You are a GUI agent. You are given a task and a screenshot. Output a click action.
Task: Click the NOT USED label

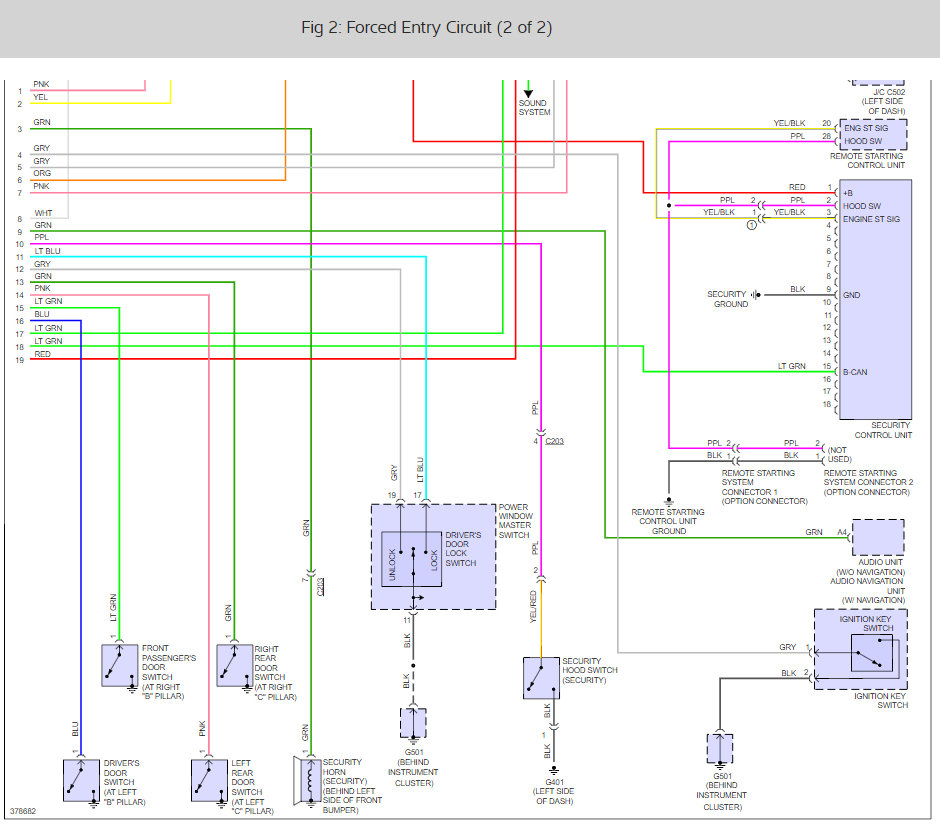[x=839, y=454]
